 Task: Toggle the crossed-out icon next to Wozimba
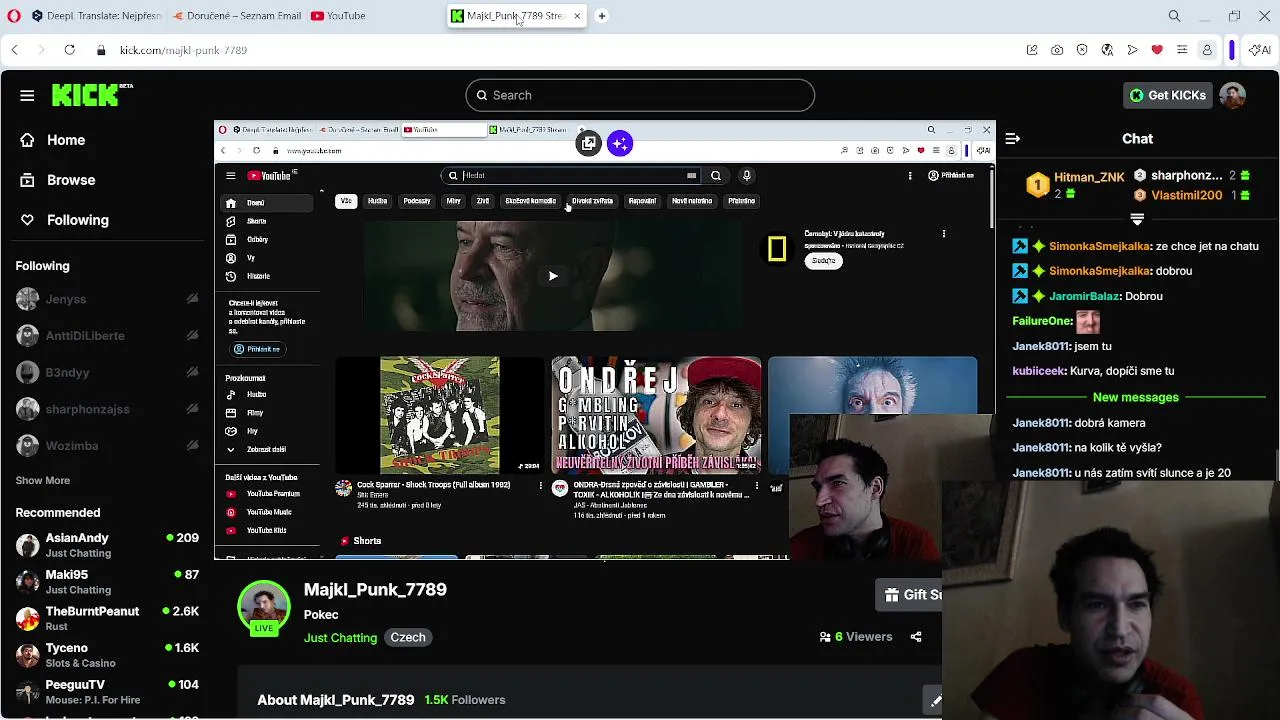(x=192, y=446)
